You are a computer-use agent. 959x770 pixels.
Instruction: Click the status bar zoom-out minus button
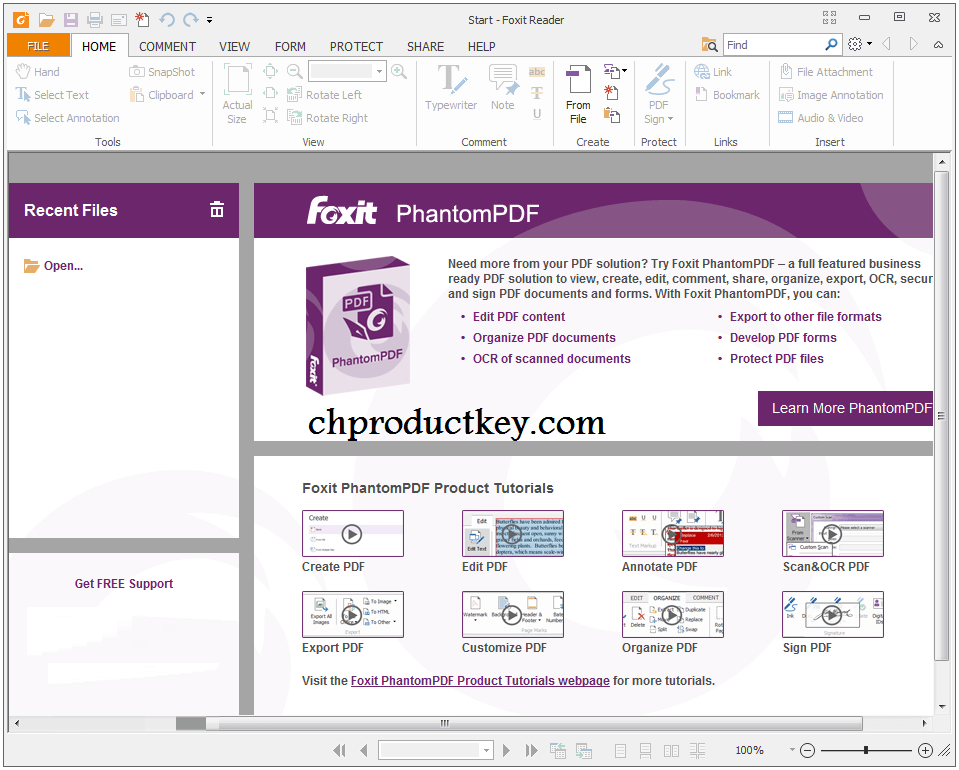(807, 750)
